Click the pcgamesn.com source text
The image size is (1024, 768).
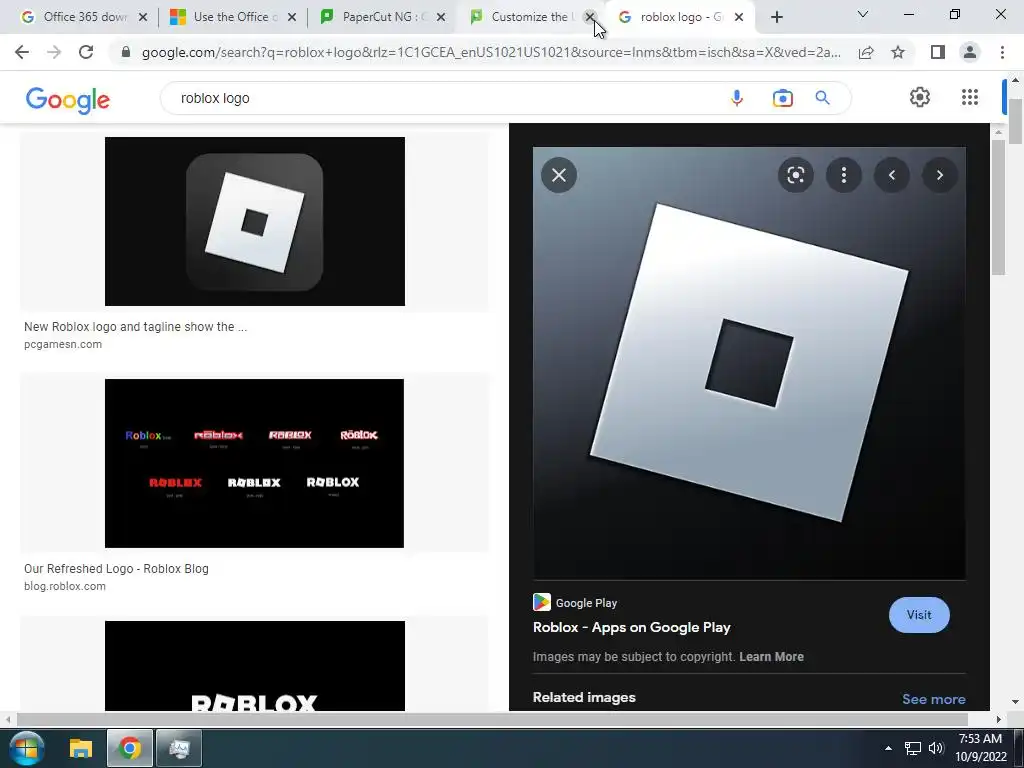tap(63, 344)
